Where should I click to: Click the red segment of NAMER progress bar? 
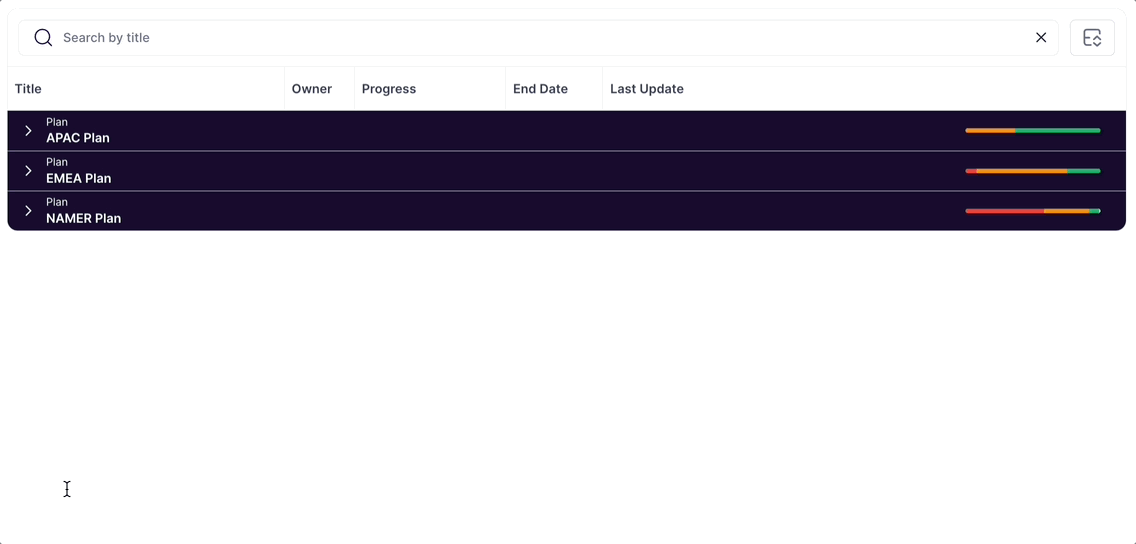[1004, 211]
